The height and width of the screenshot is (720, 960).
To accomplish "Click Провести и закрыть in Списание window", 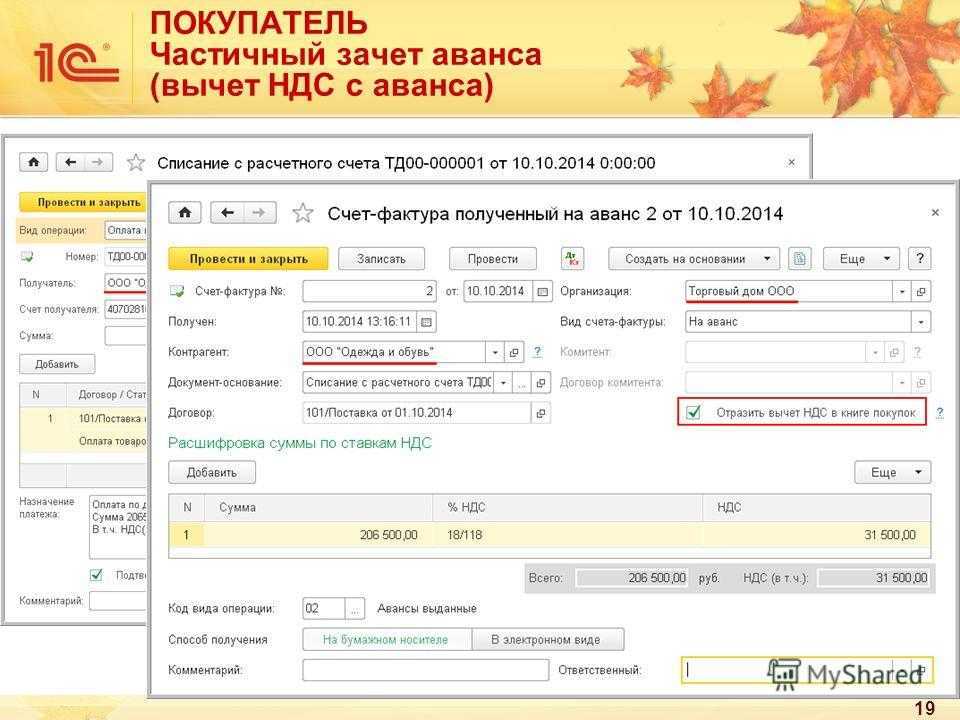I will [84, 202].
